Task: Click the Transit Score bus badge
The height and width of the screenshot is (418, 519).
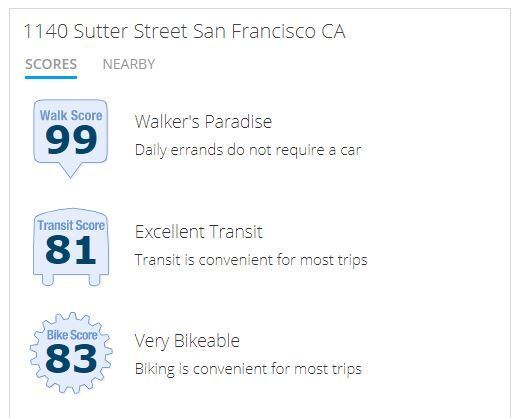Action: [x=71, y=247]
